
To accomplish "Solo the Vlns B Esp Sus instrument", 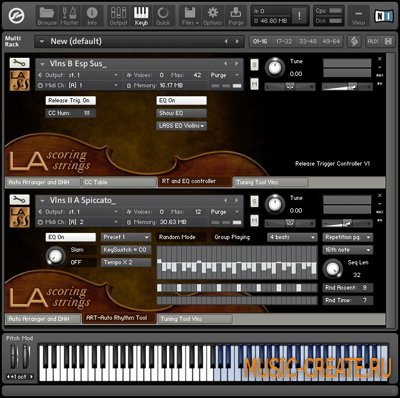I will 254,65.
